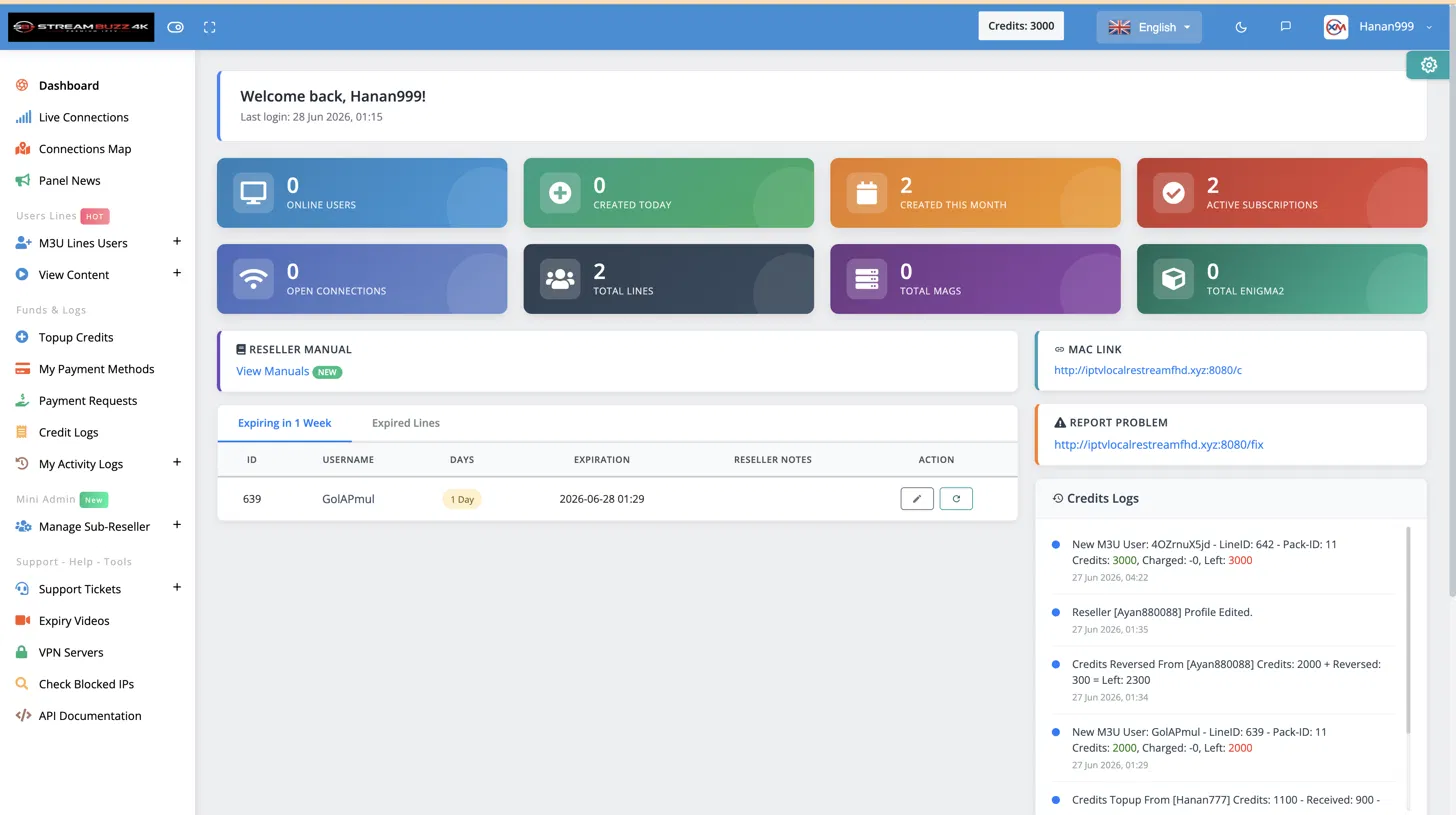
Task: Click the API Documentation code icon
Action: (22, 716)
